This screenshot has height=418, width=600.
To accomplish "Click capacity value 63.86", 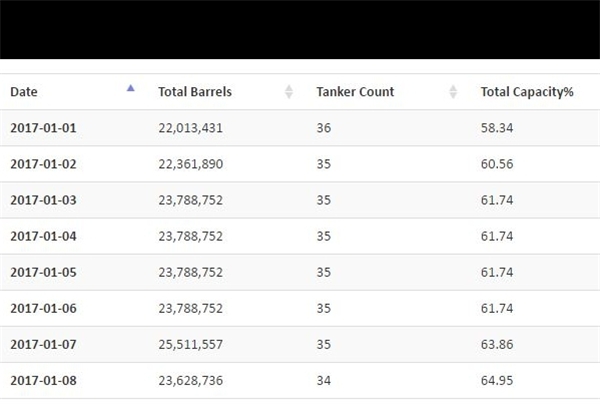I will pyautogui.click(x=497, y=344).
